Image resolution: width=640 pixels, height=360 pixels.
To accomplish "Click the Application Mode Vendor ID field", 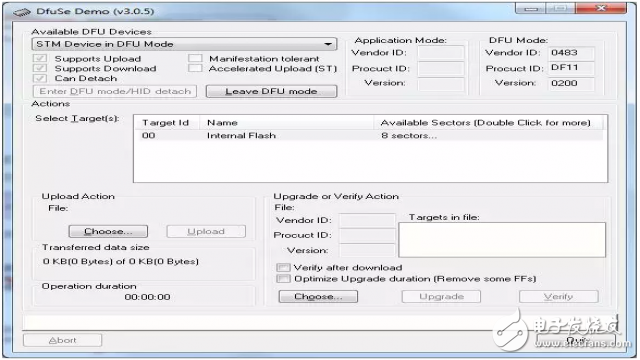I will coord(441,53).
